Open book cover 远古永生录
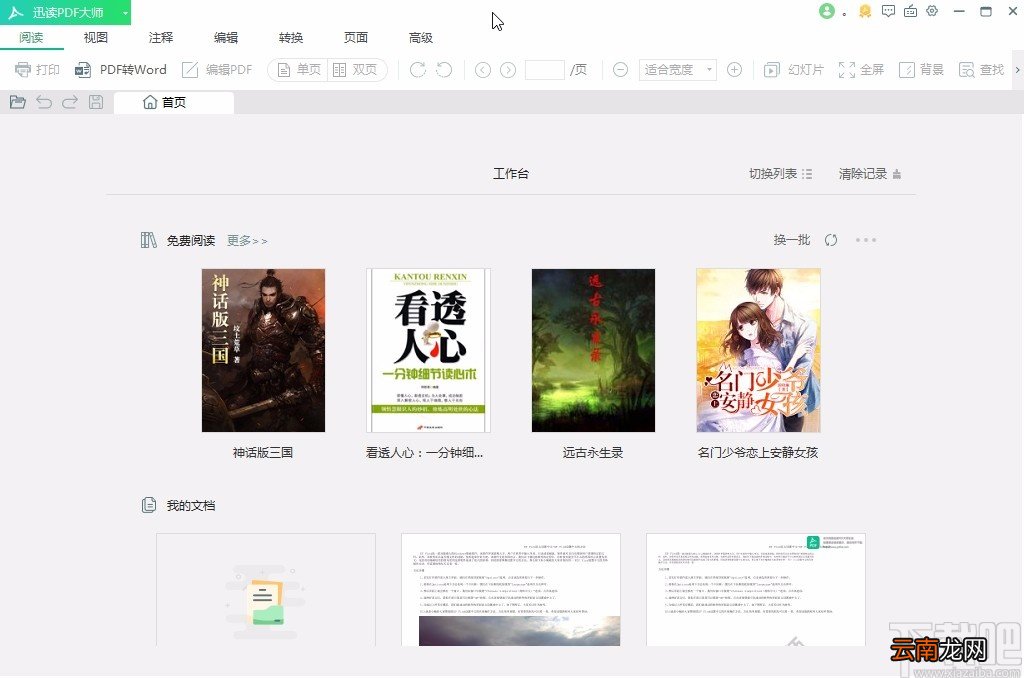This screenshot has height=678, width=1024. [x=593, y=350]
